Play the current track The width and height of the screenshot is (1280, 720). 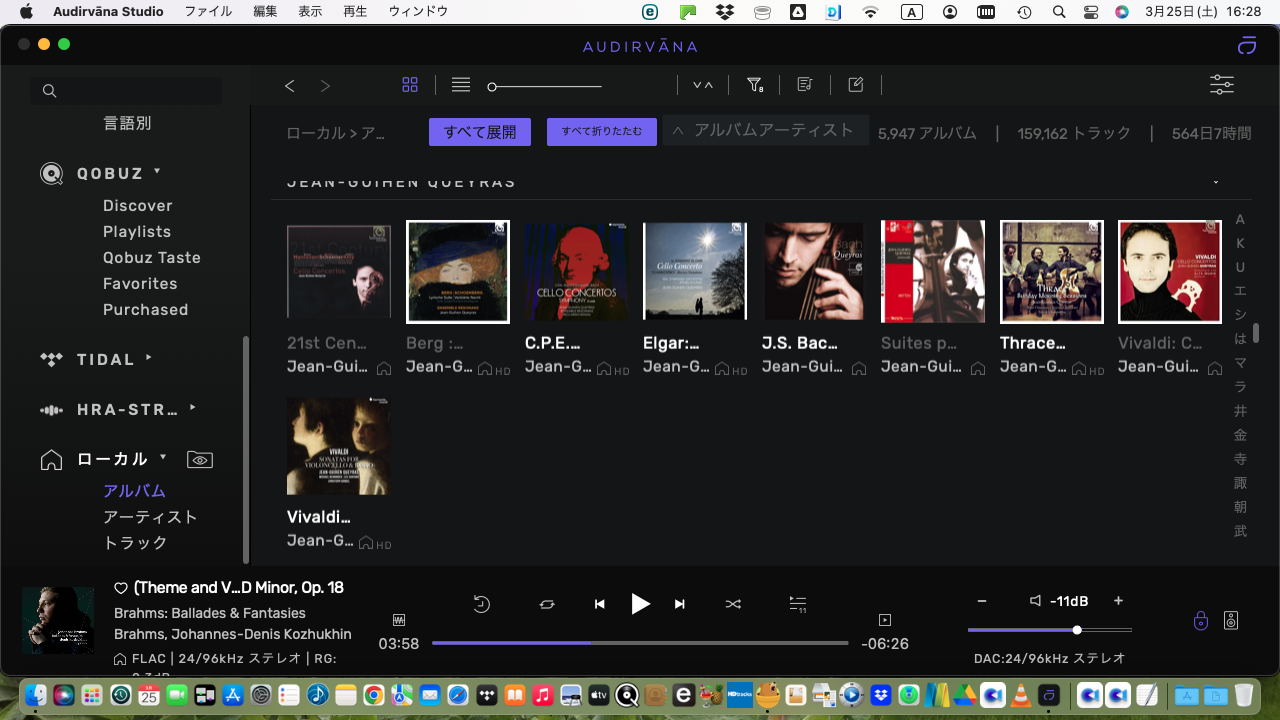640,603
